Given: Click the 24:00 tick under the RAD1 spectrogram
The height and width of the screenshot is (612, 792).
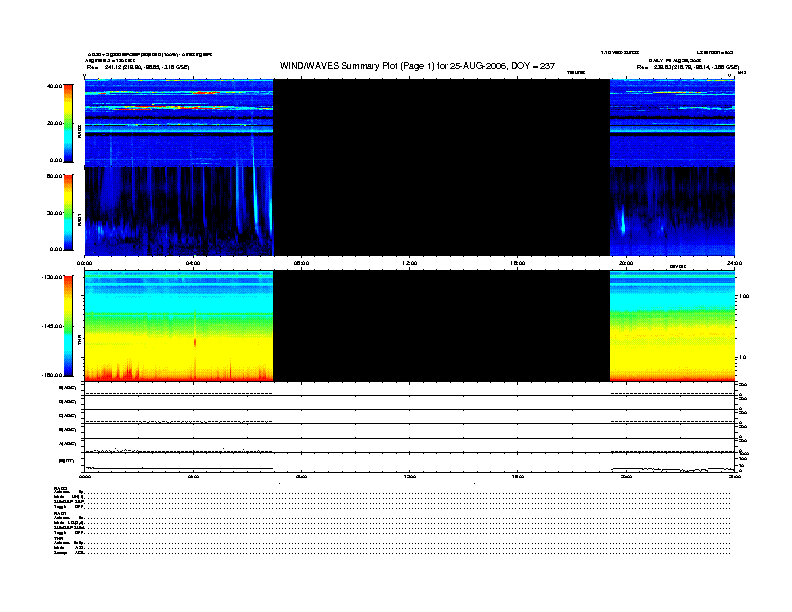Looking at the screenshot, I should pos(734,263).
